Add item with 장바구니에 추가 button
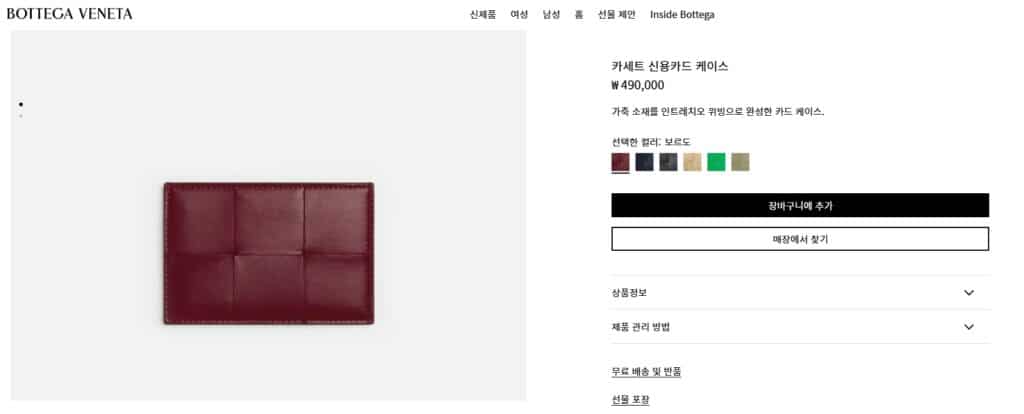The height and width of the screenshot is (414, 1024). point(800,205)
